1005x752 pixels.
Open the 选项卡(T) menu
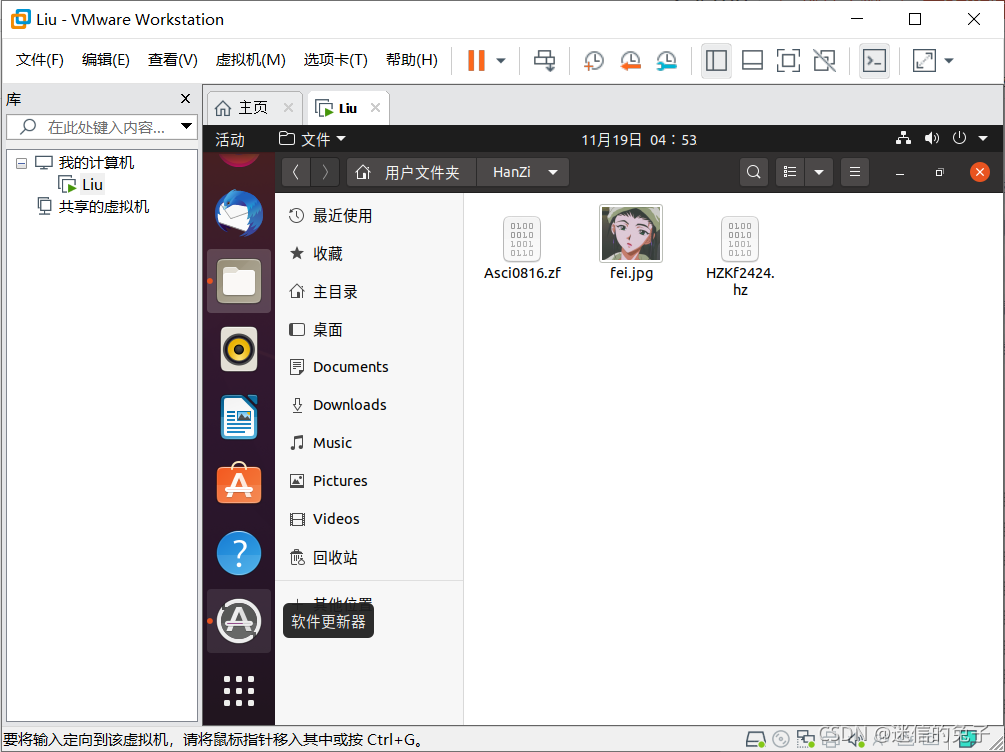pyautogui.click(x=335, y=60)
